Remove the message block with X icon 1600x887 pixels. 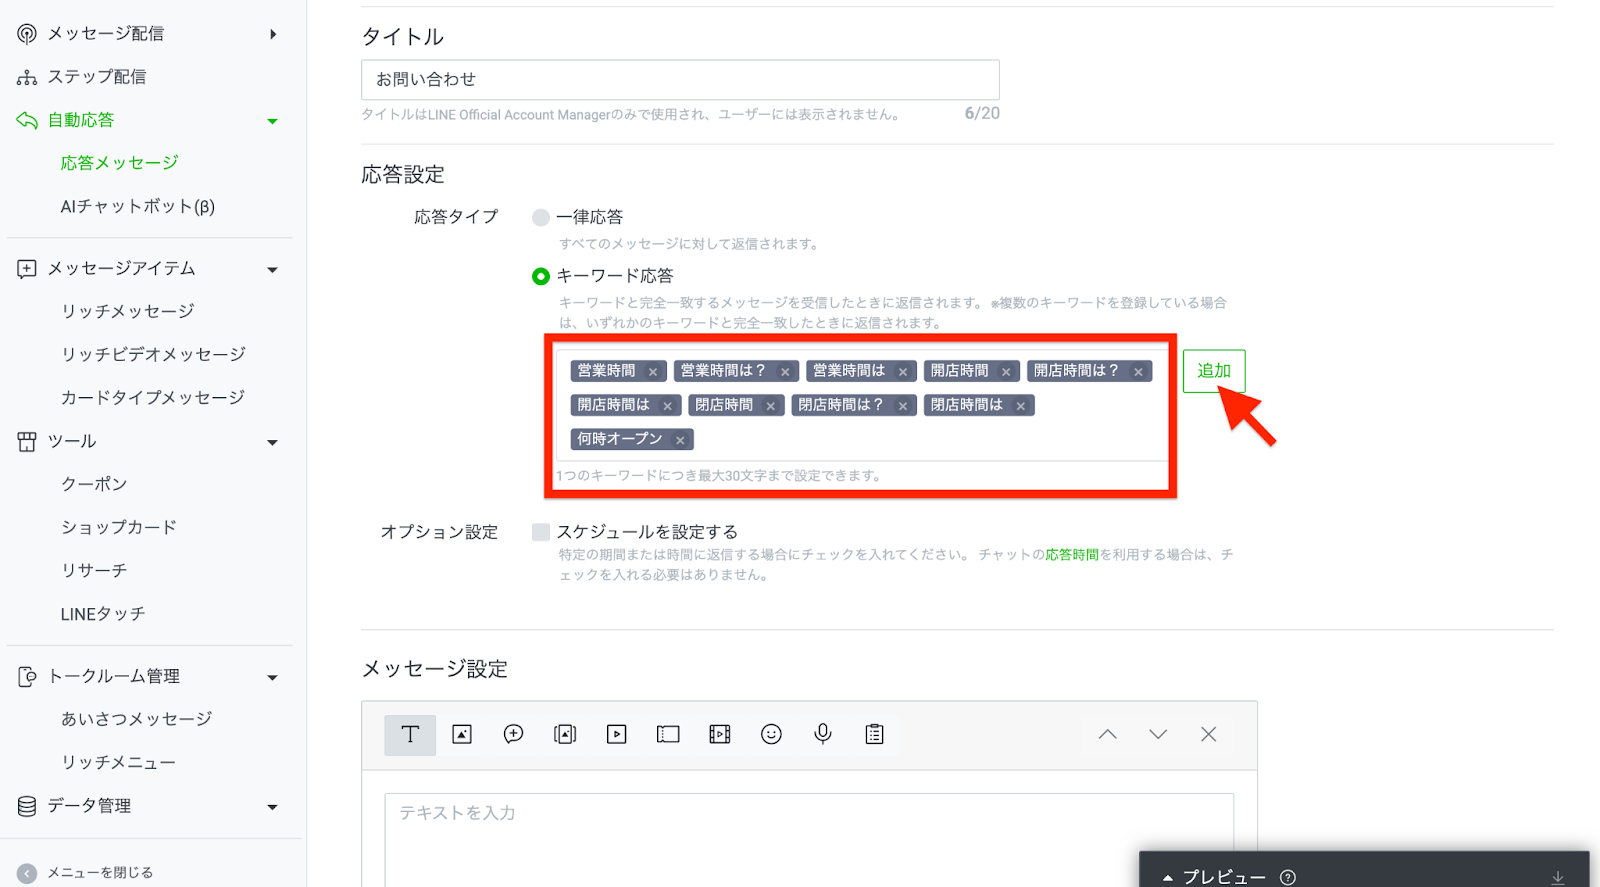tap(1208, 734)
